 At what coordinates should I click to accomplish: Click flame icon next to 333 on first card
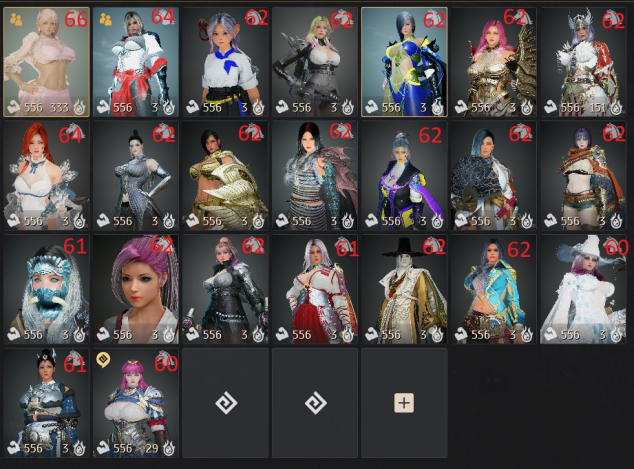(x=80, y=108)
